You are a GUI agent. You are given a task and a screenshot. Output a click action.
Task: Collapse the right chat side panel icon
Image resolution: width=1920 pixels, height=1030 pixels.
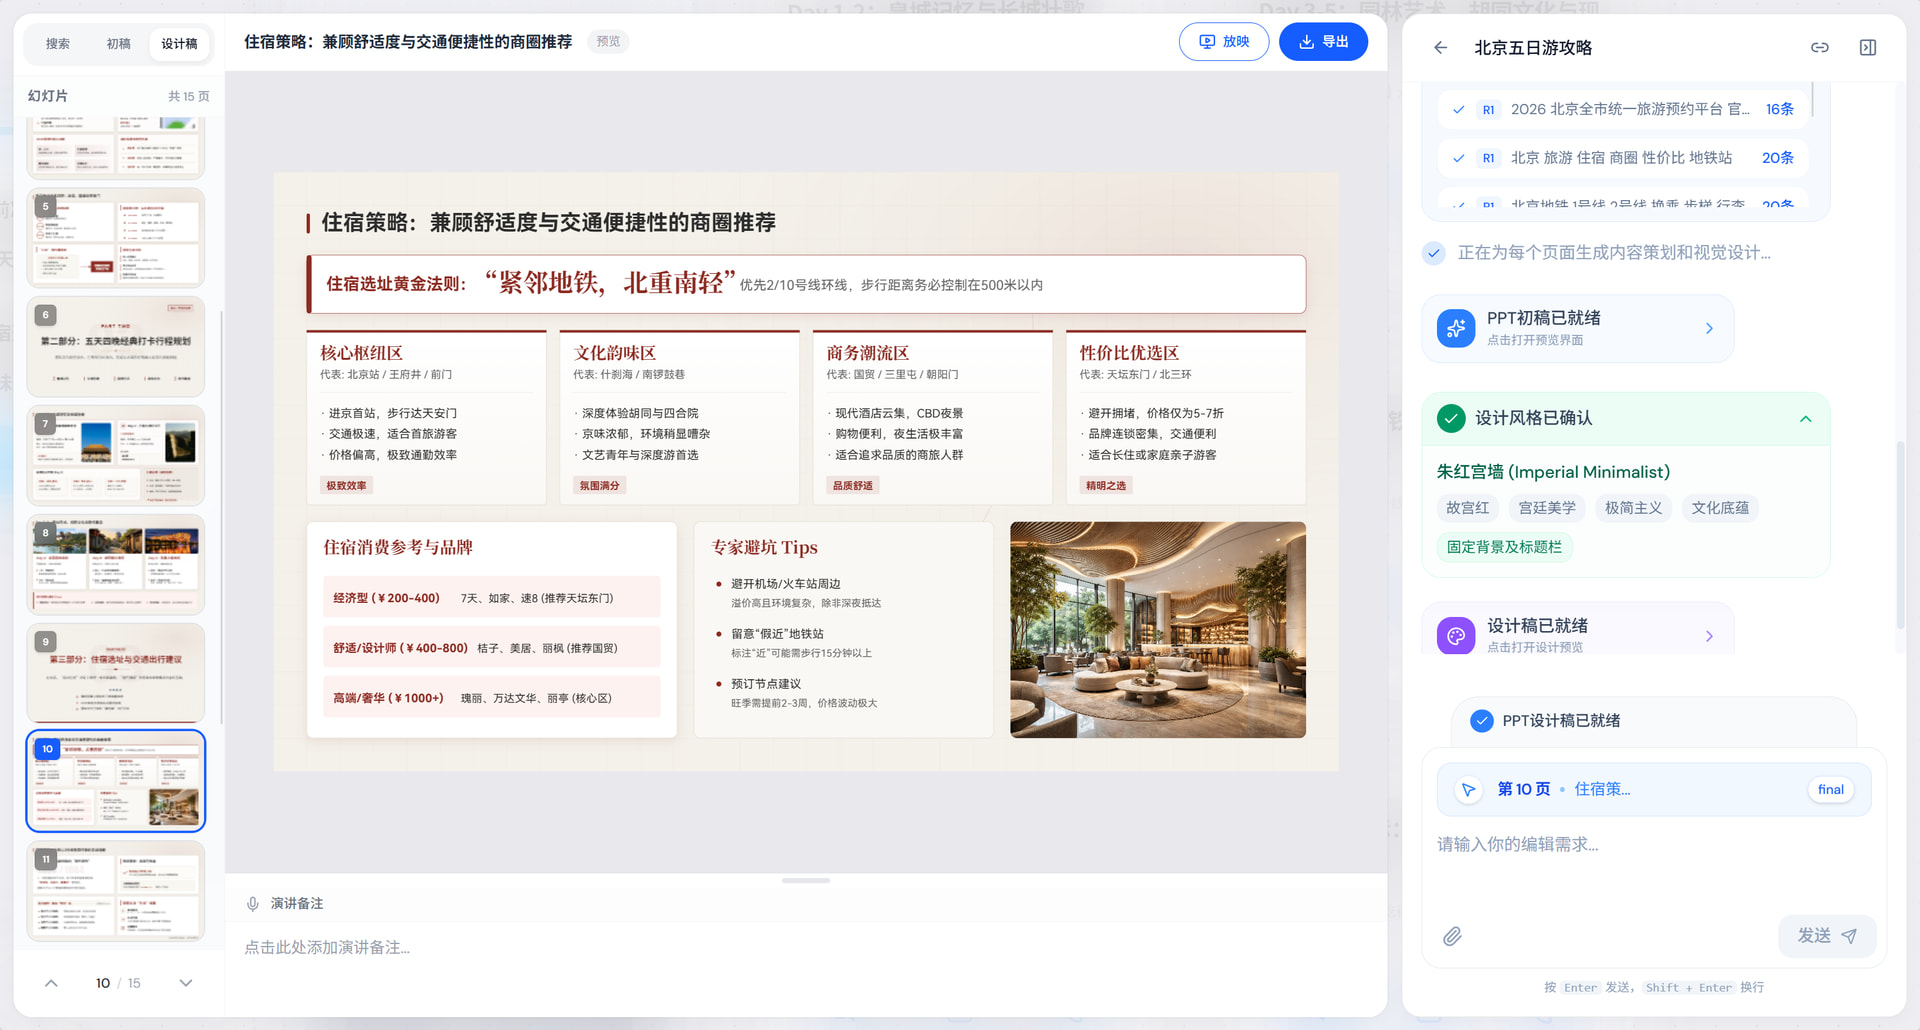click(1867, 48)
